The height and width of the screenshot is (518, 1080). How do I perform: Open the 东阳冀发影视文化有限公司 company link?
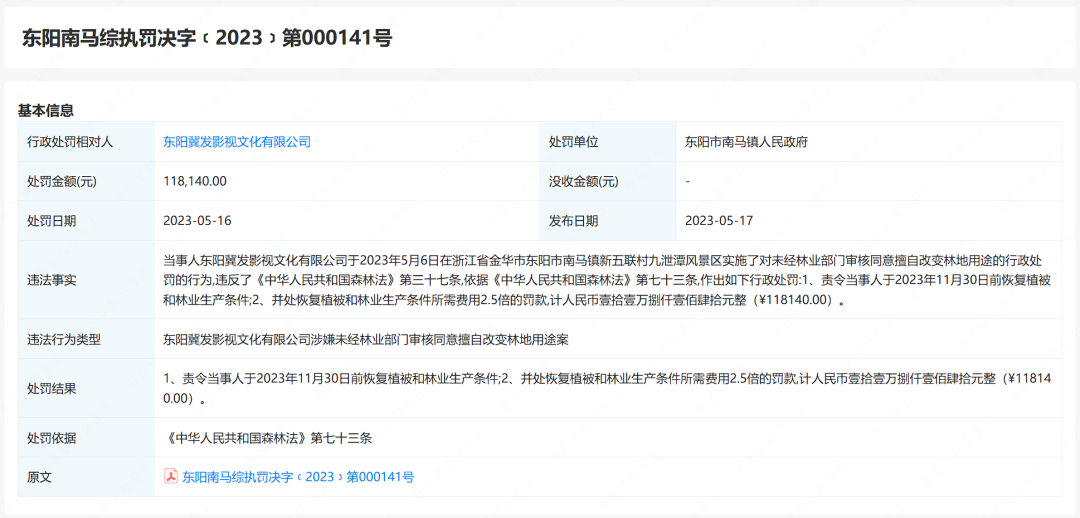coord(237,142)
